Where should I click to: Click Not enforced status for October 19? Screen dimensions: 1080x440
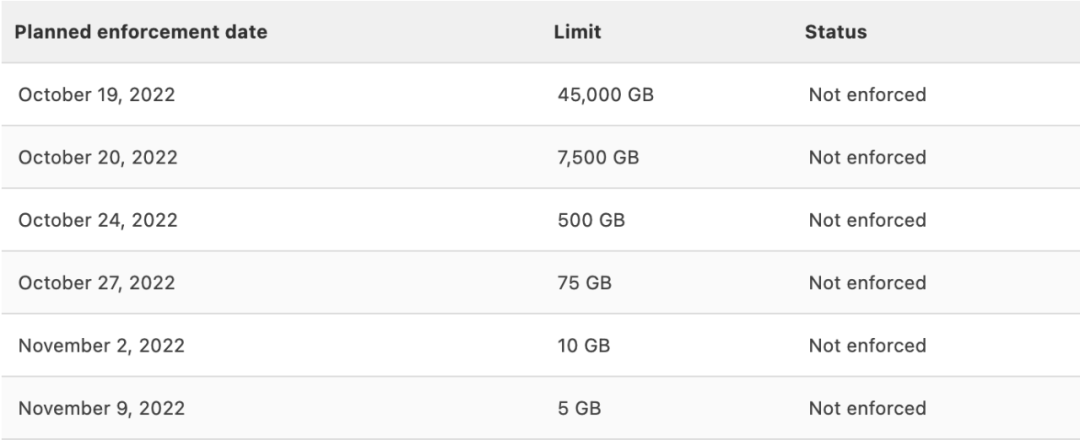[867, 95]
